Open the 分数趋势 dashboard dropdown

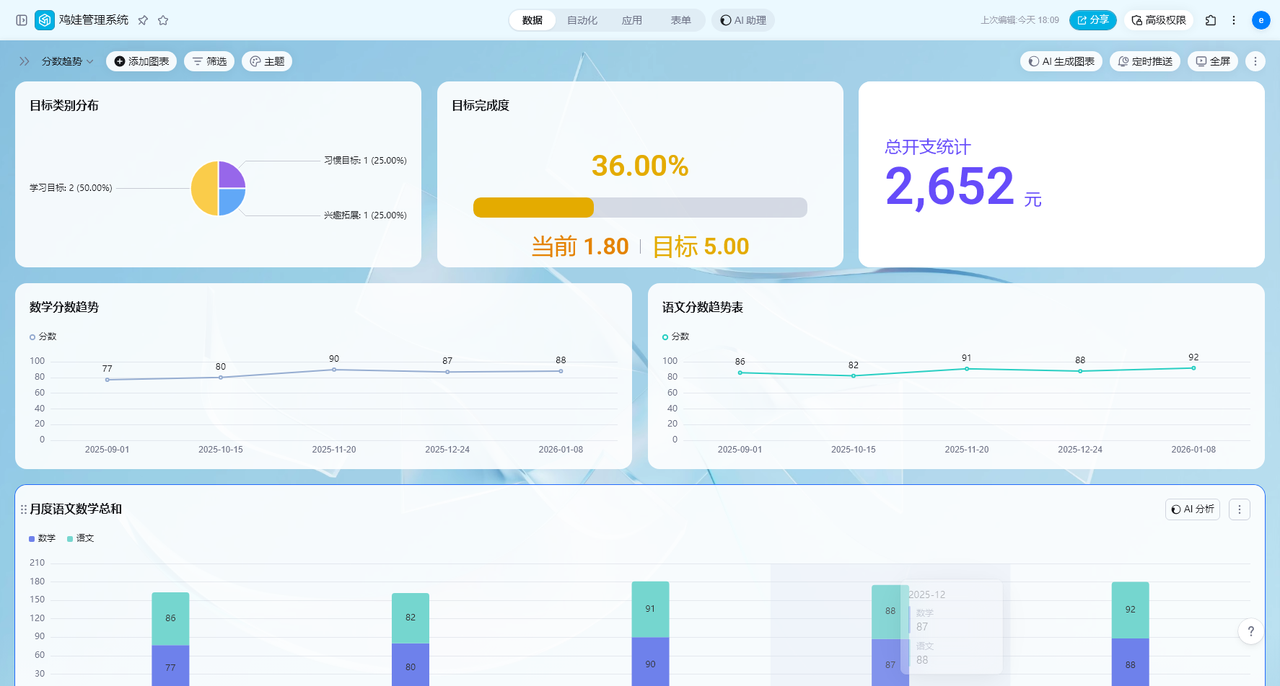coord(67,61)
